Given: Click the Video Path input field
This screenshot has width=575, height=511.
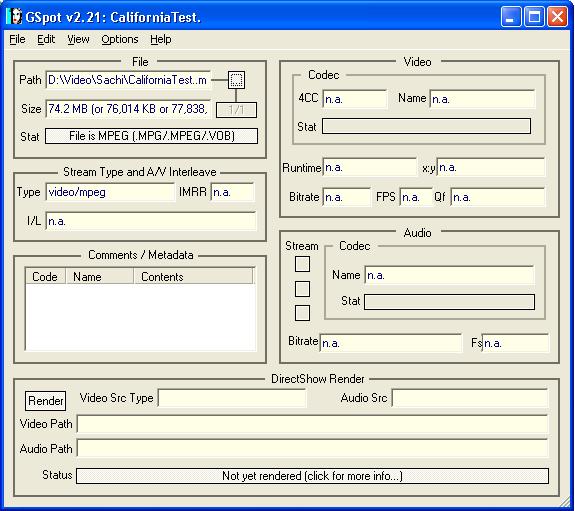Looking at the screenshot, I should pos(312,424).
